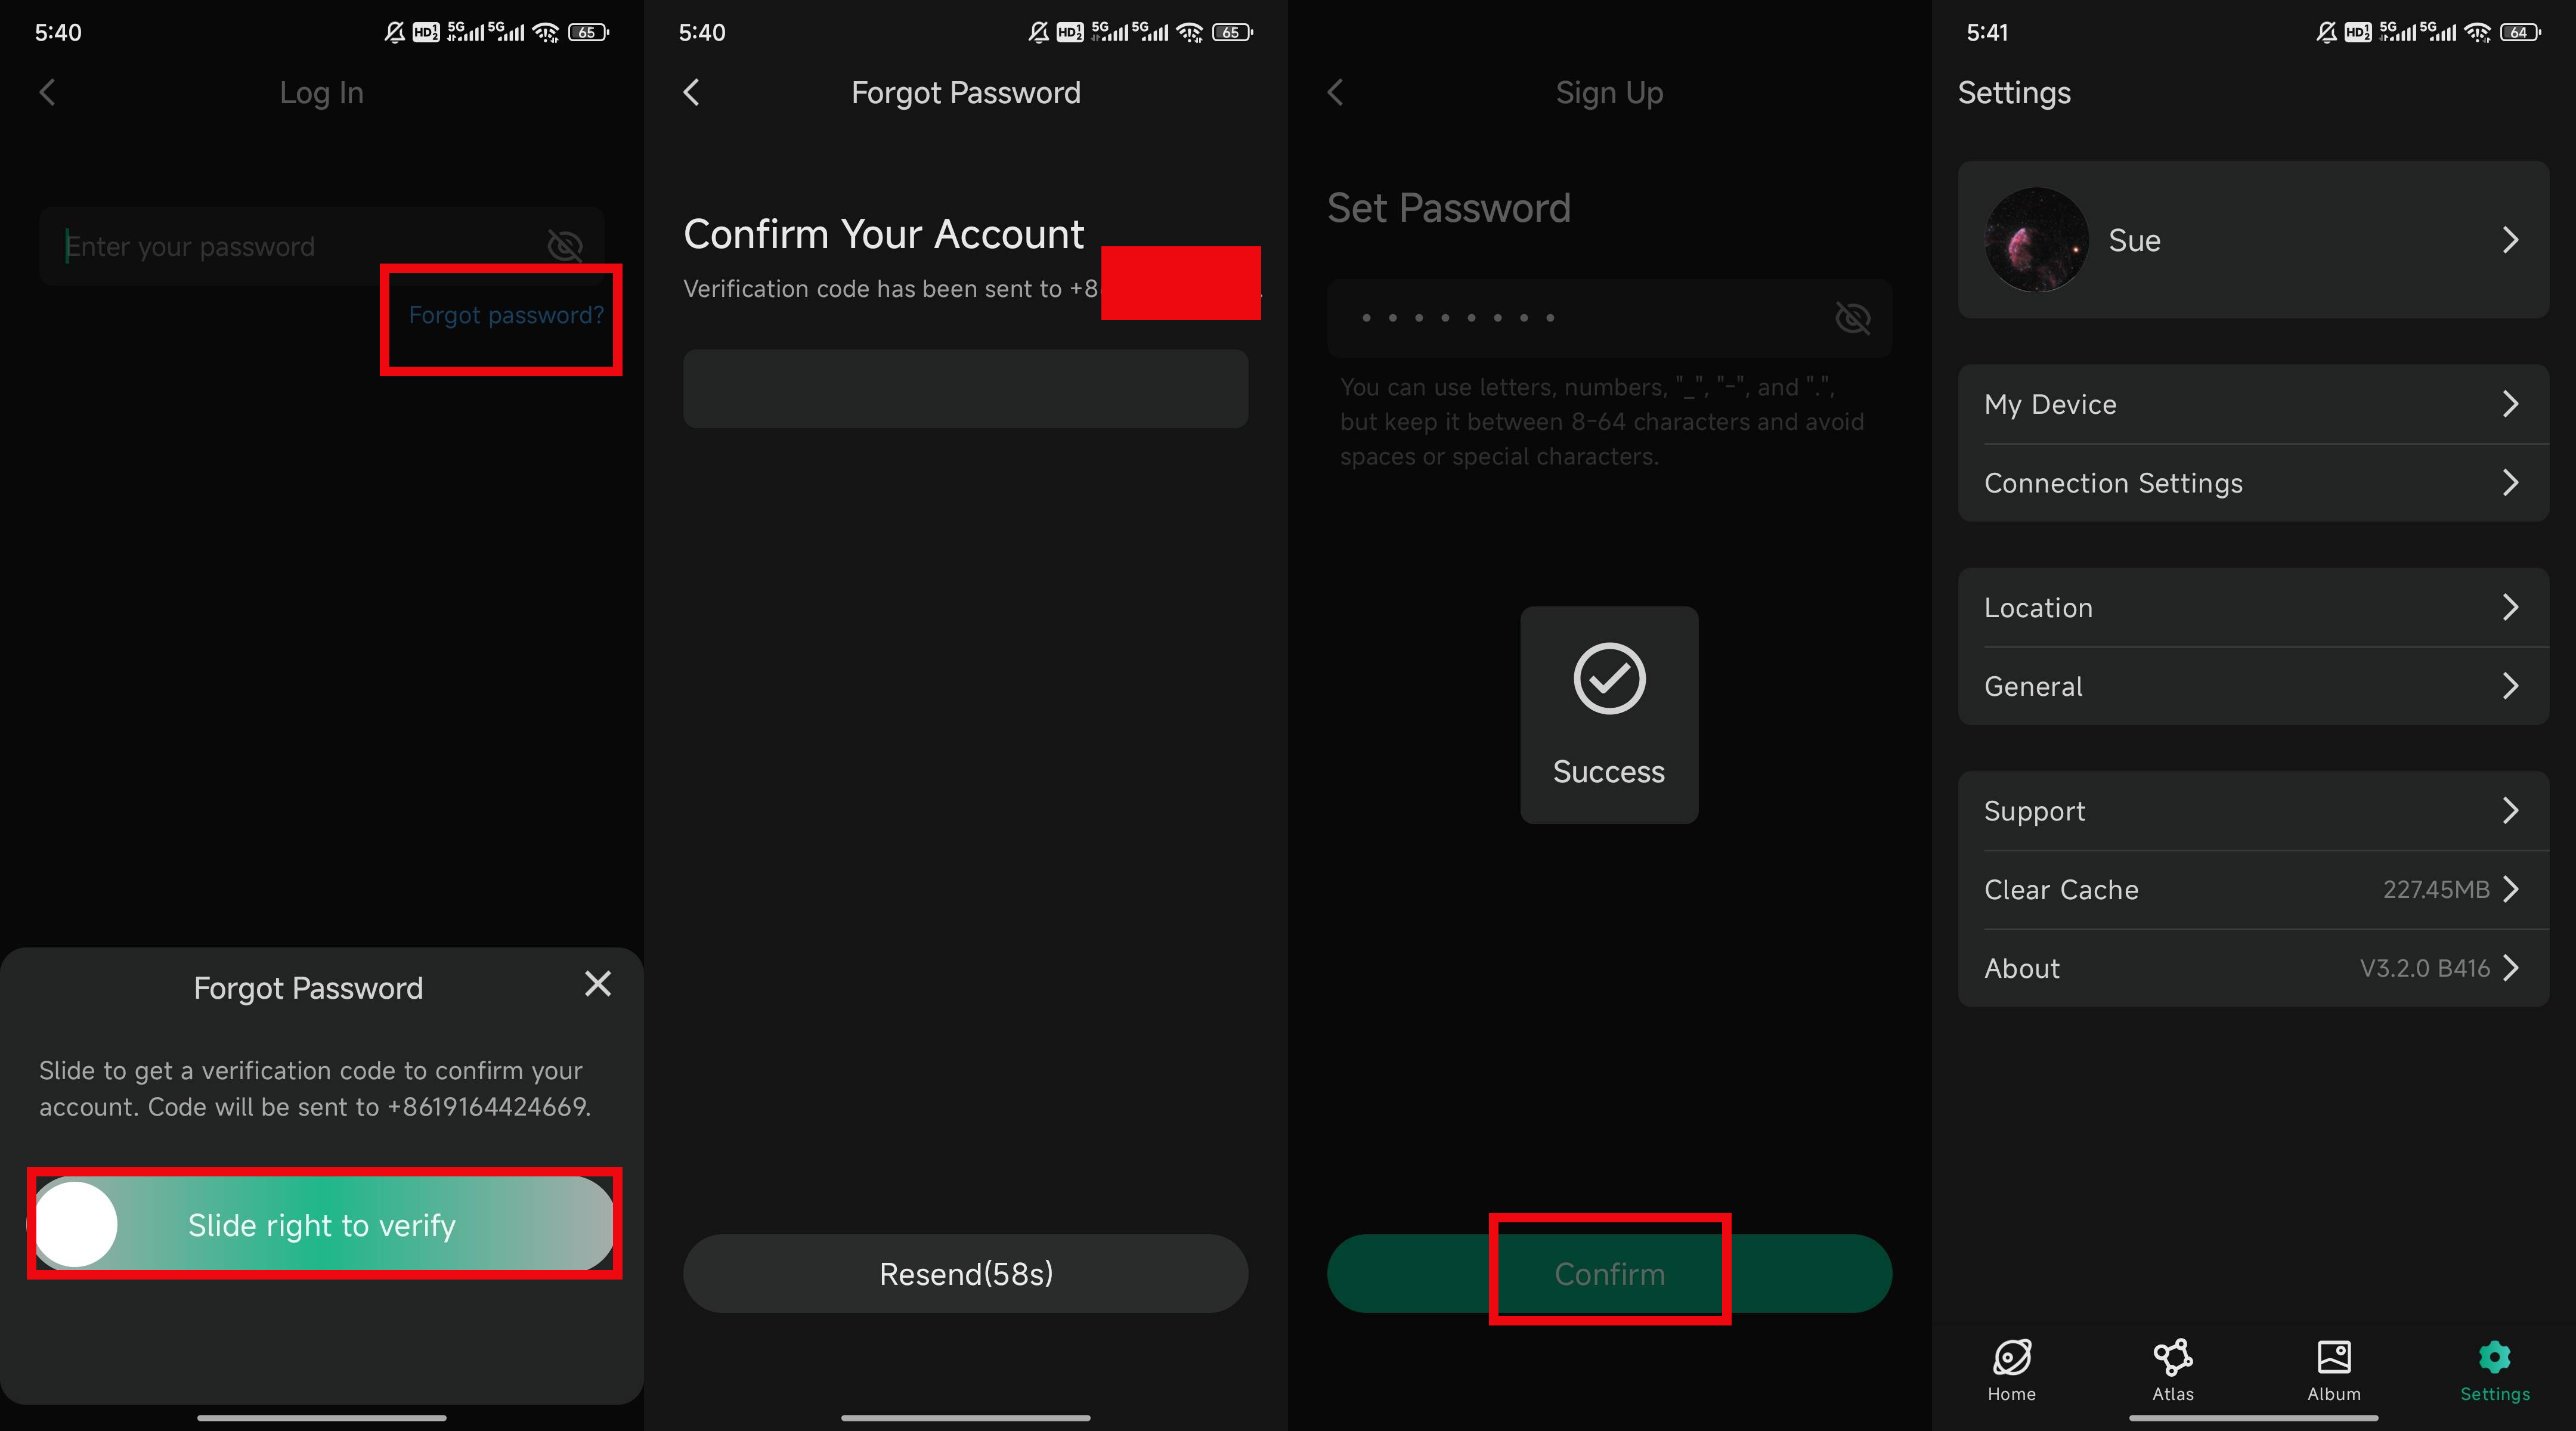Expand the My Device row chevron
This screenshot has width=2576, height=1431.
(x=2510, y=404)
